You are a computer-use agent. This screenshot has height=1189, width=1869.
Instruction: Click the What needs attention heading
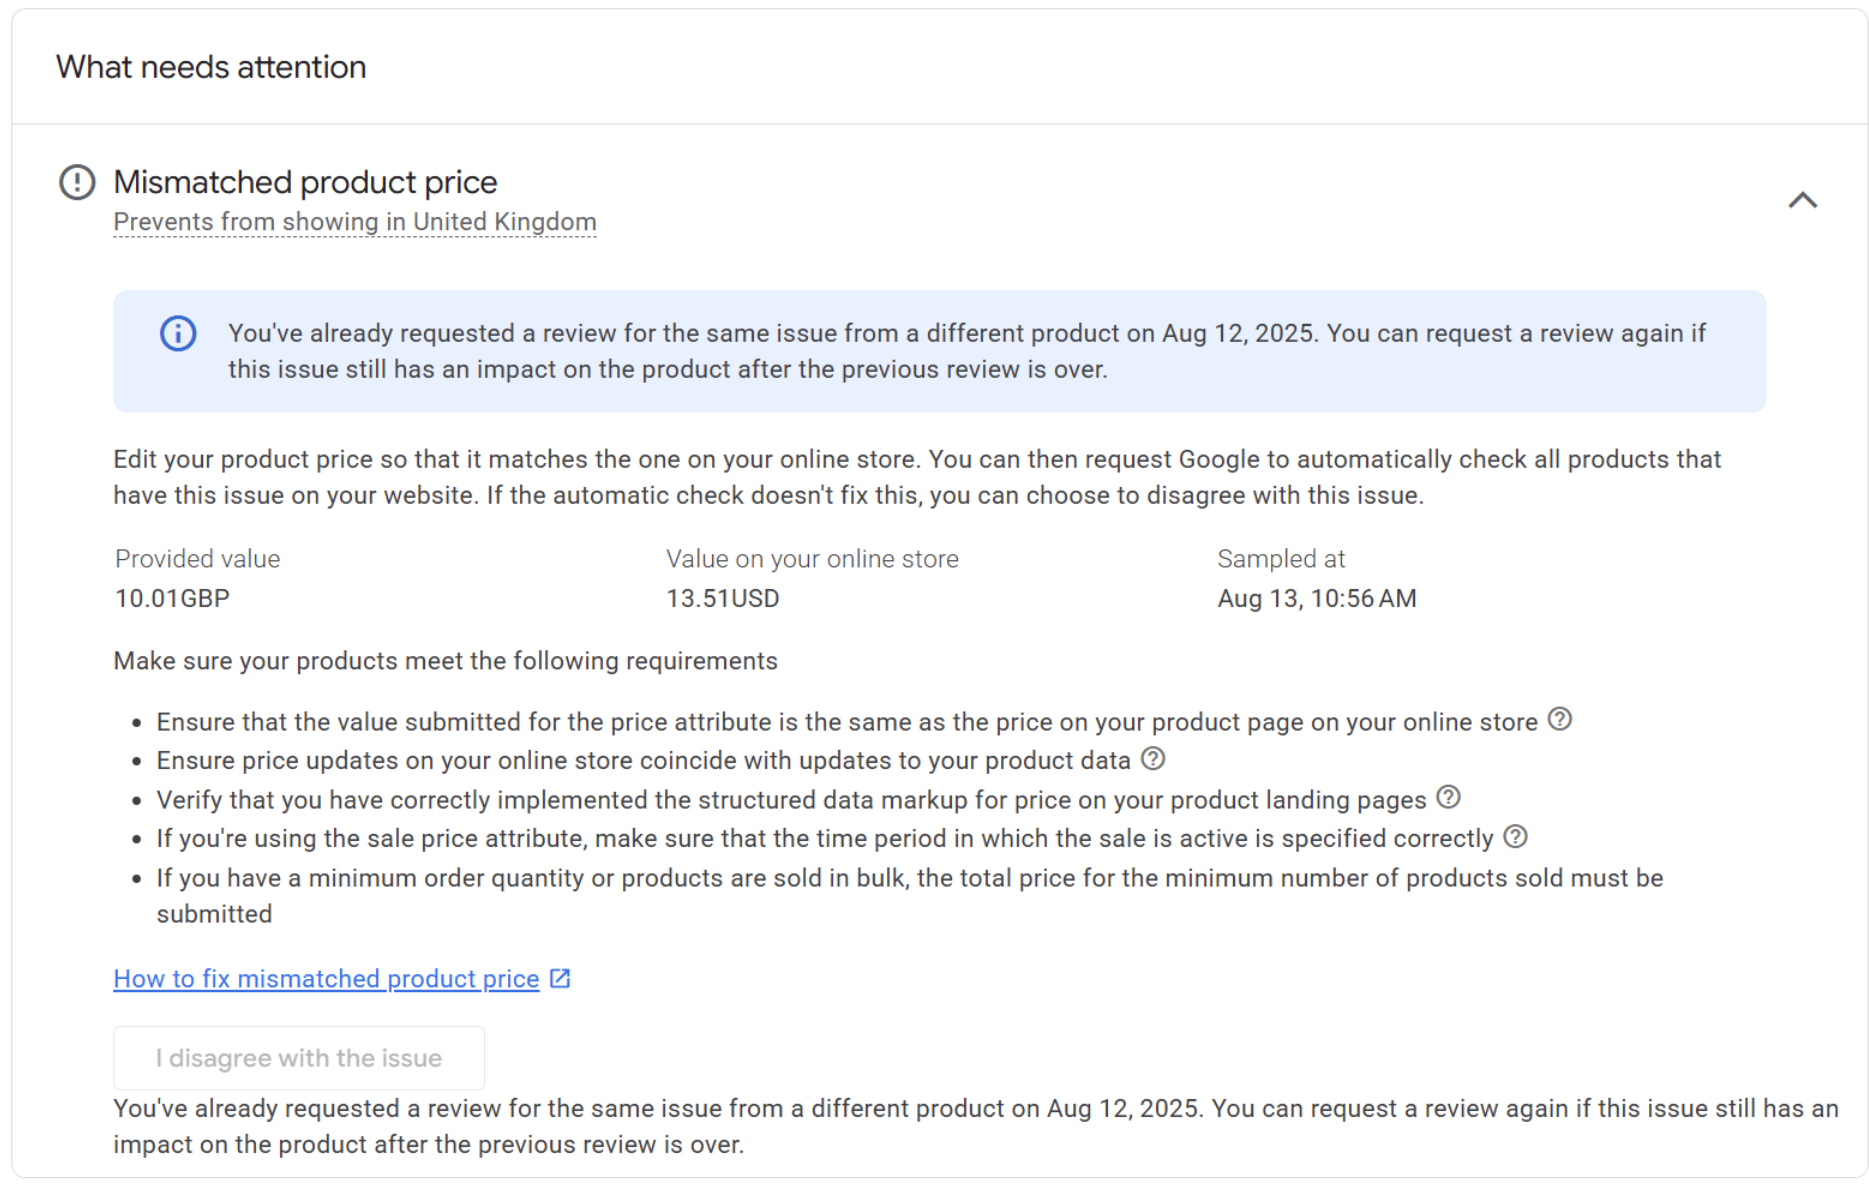[211, 67]
